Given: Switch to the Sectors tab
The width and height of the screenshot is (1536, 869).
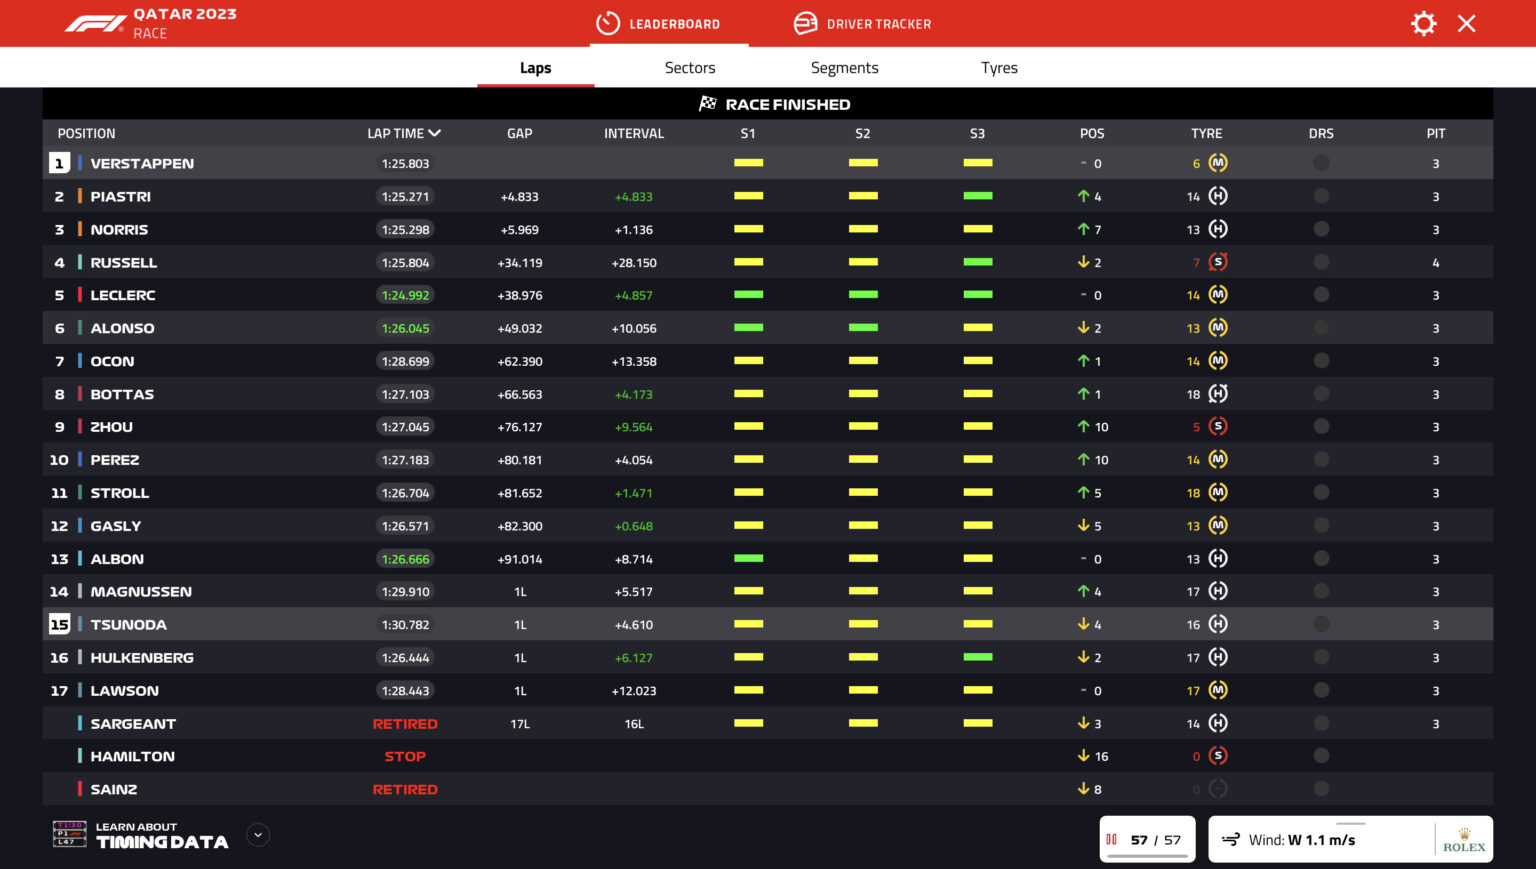Looking at the screenshot, I should [690, 67].
